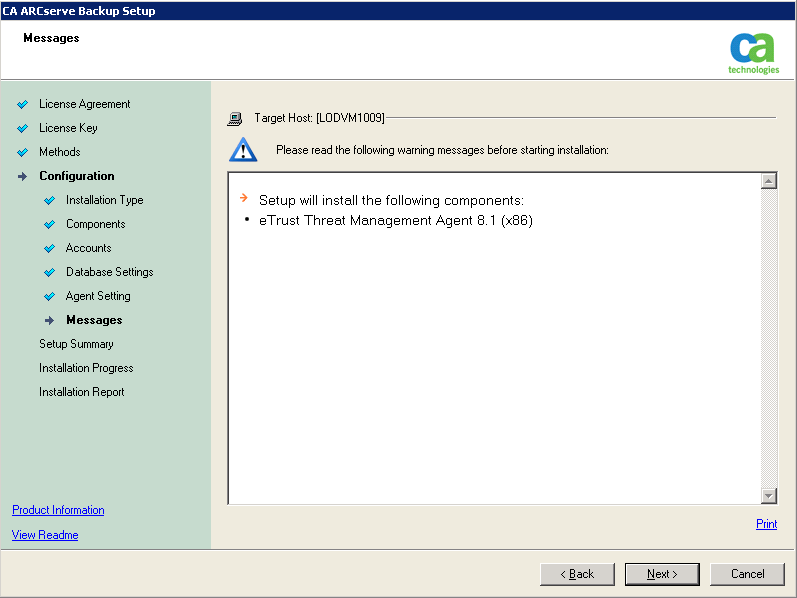Open the Product Information link
797x598 pixels.
pyautogui.click(x=58, y=510)
